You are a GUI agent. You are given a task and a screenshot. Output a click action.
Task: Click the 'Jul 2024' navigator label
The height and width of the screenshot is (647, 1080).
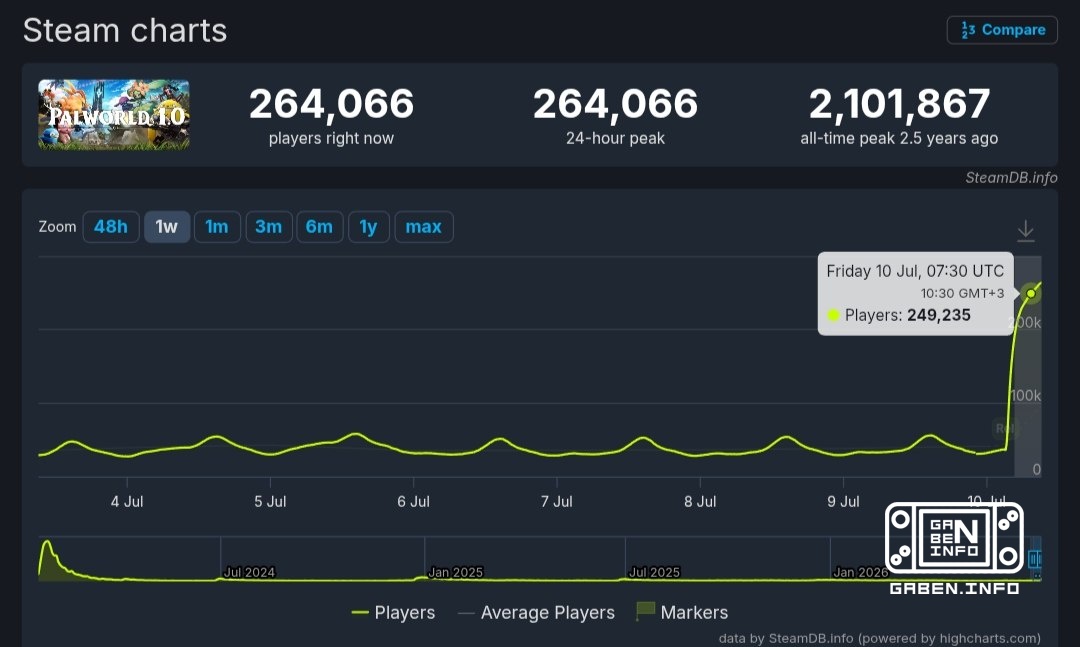249,572
